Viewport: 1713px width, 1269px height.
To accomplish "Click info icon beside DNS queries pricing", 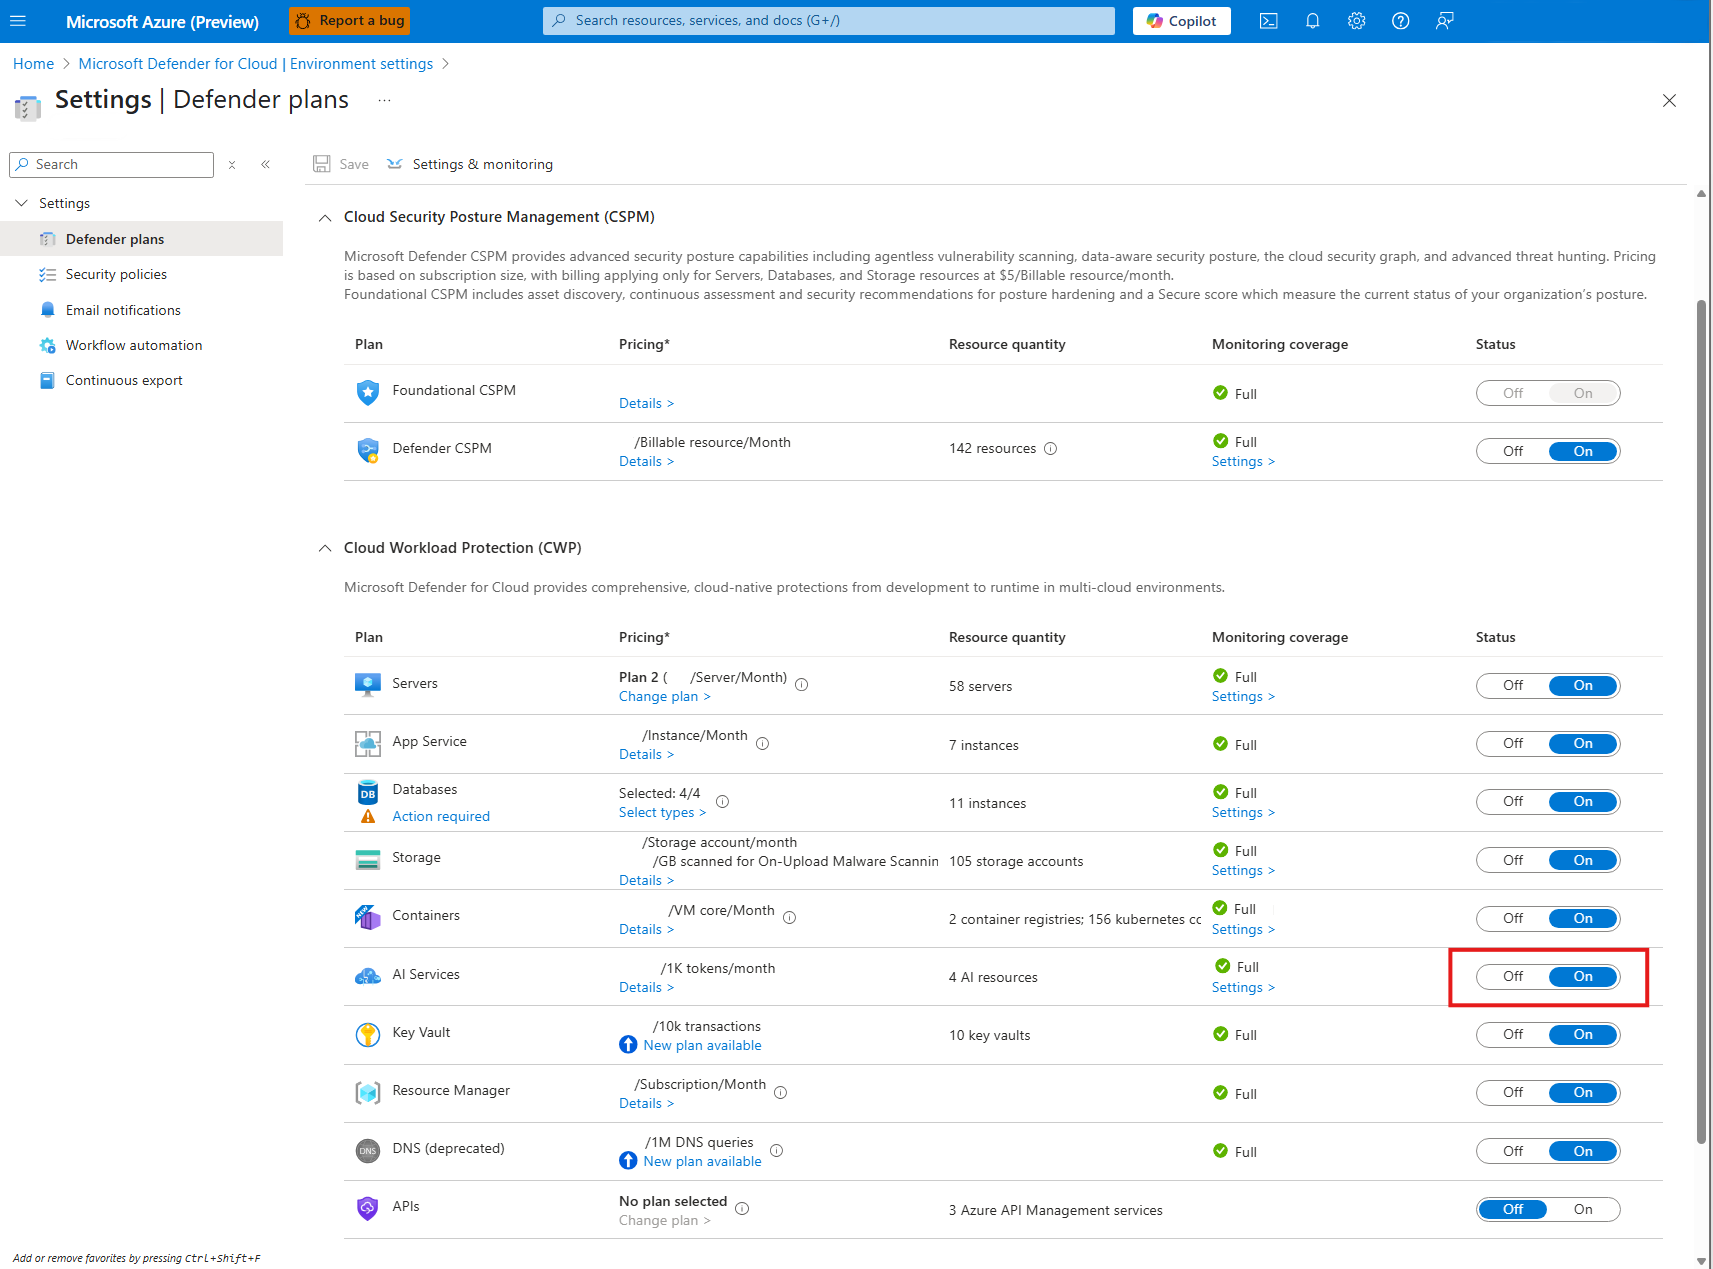I will click(x=776, y=1150).
